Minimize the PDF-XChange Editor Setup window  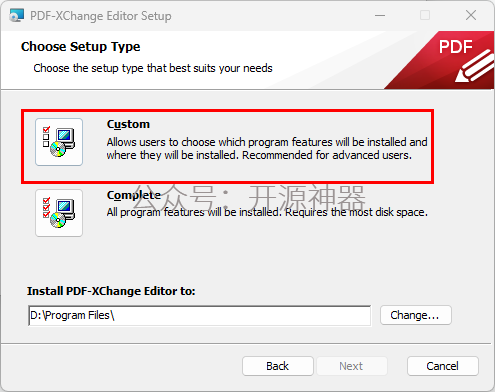(x=380, y=15)
